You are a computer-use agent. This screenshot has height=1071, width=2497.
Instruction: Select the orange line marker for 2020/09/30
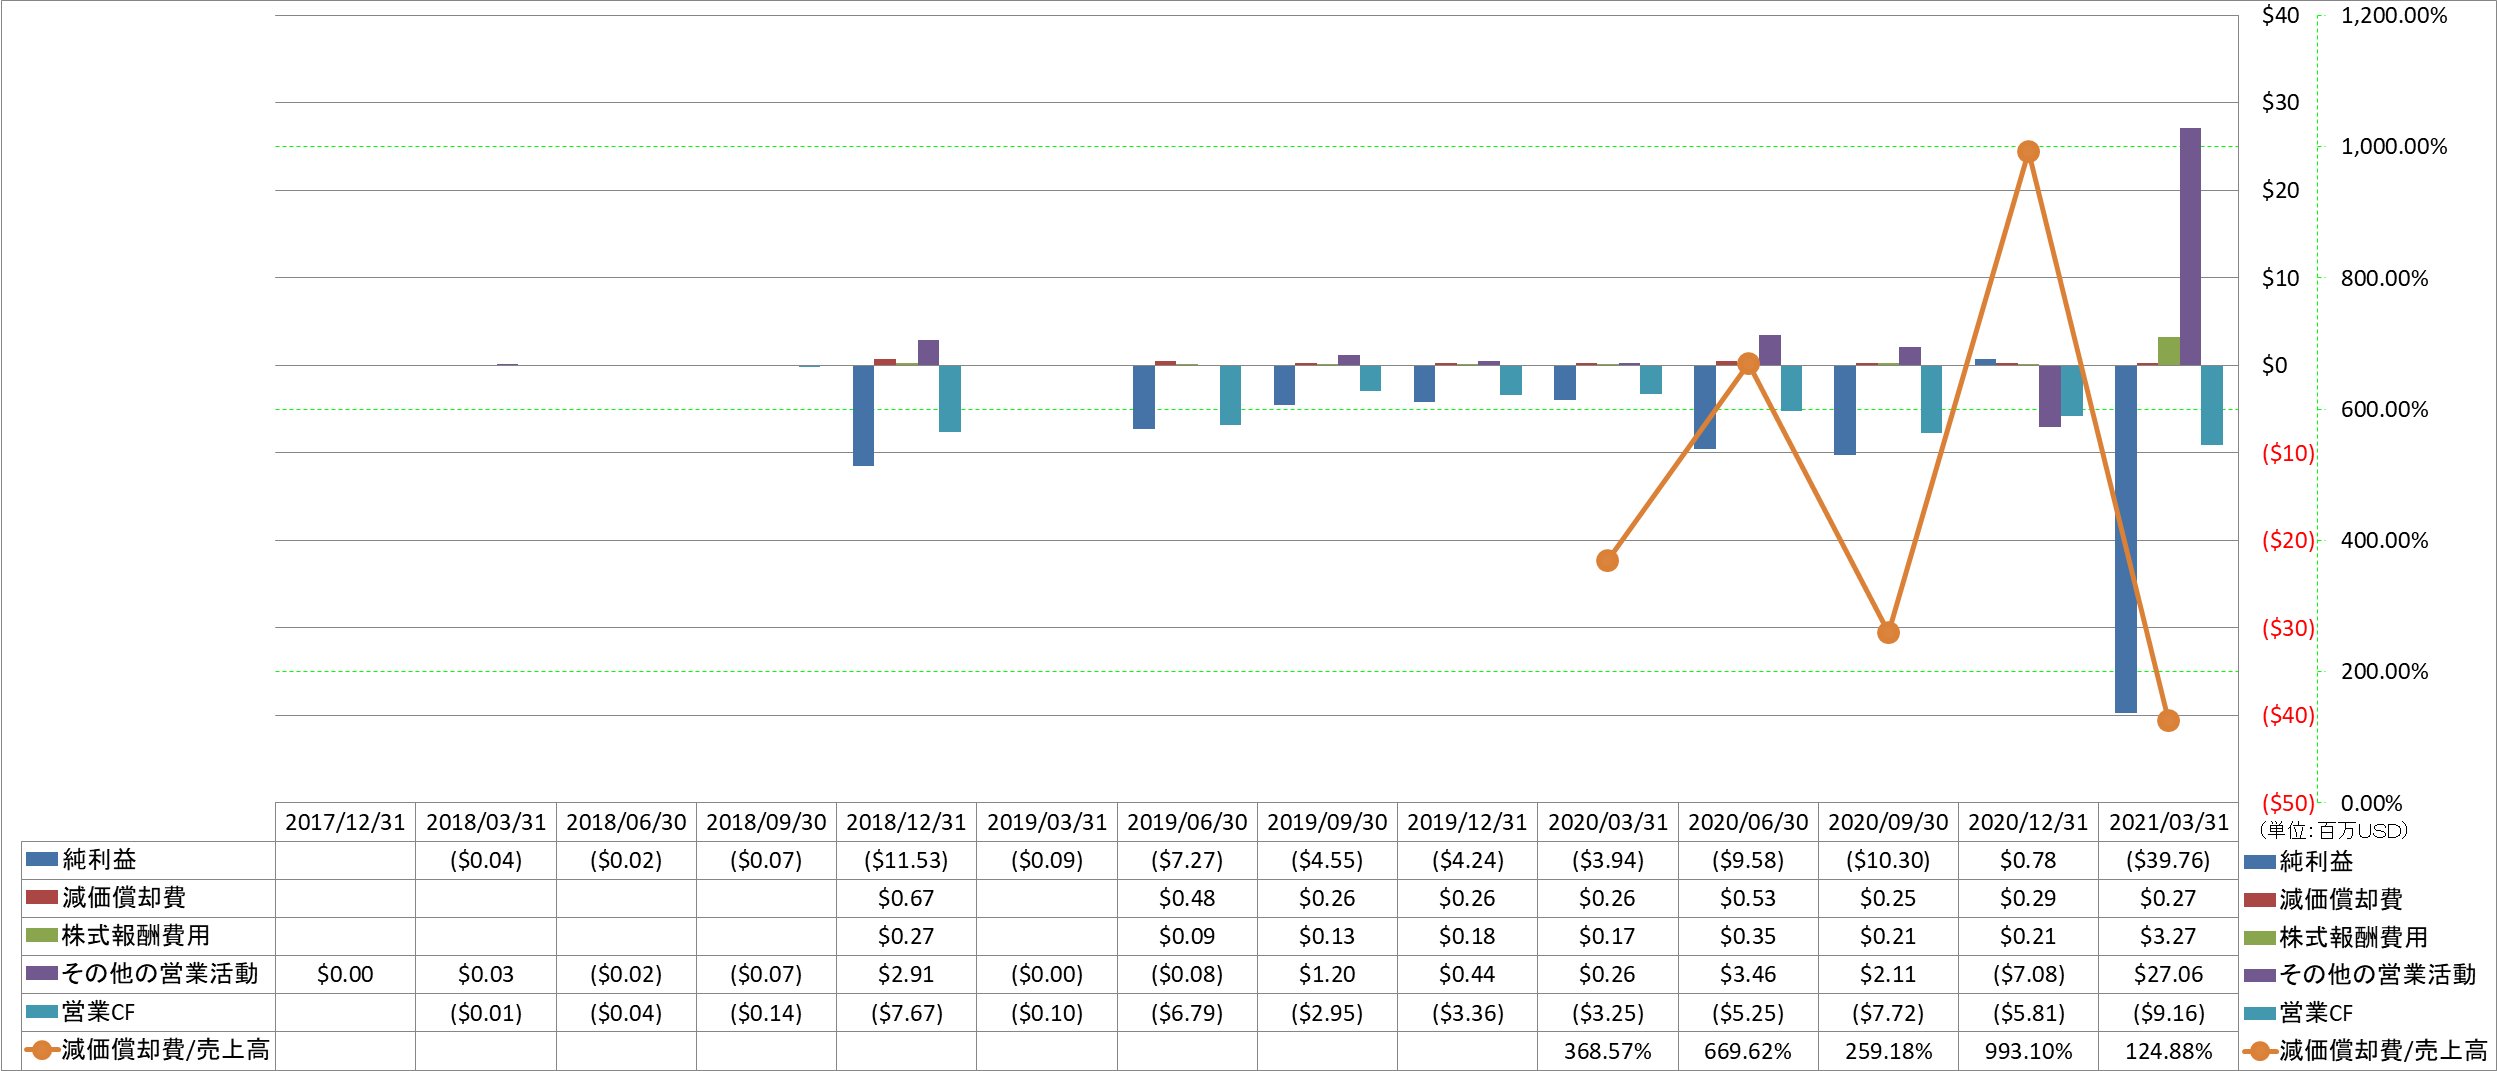click(1888, 633)
